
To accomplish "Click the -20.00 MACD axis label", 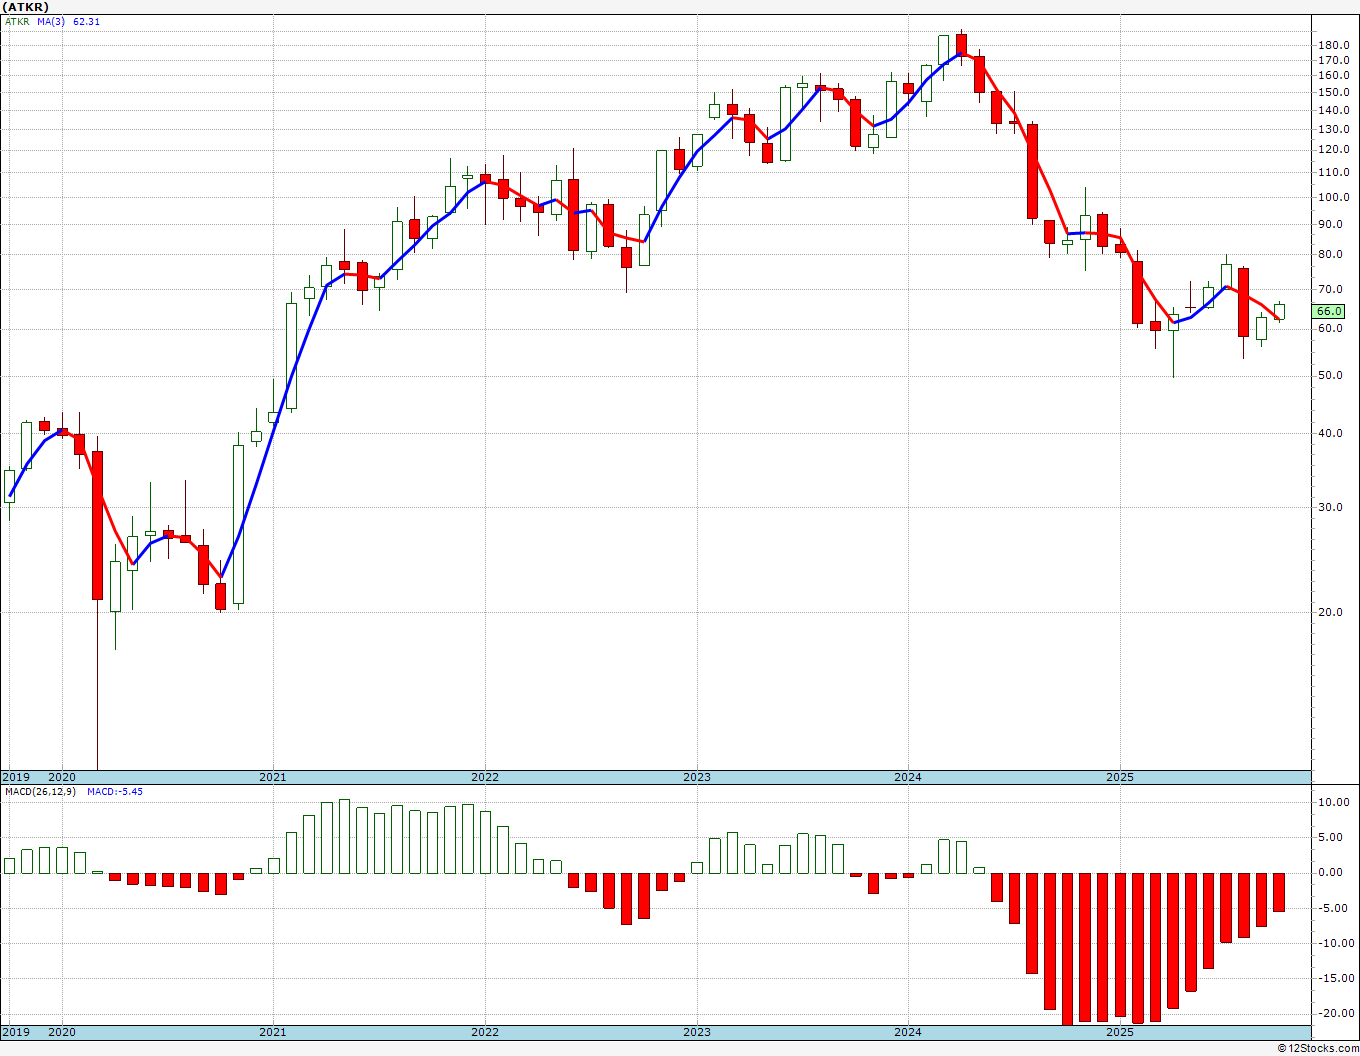I will pyautogui.click(x=1334, y=1014).
